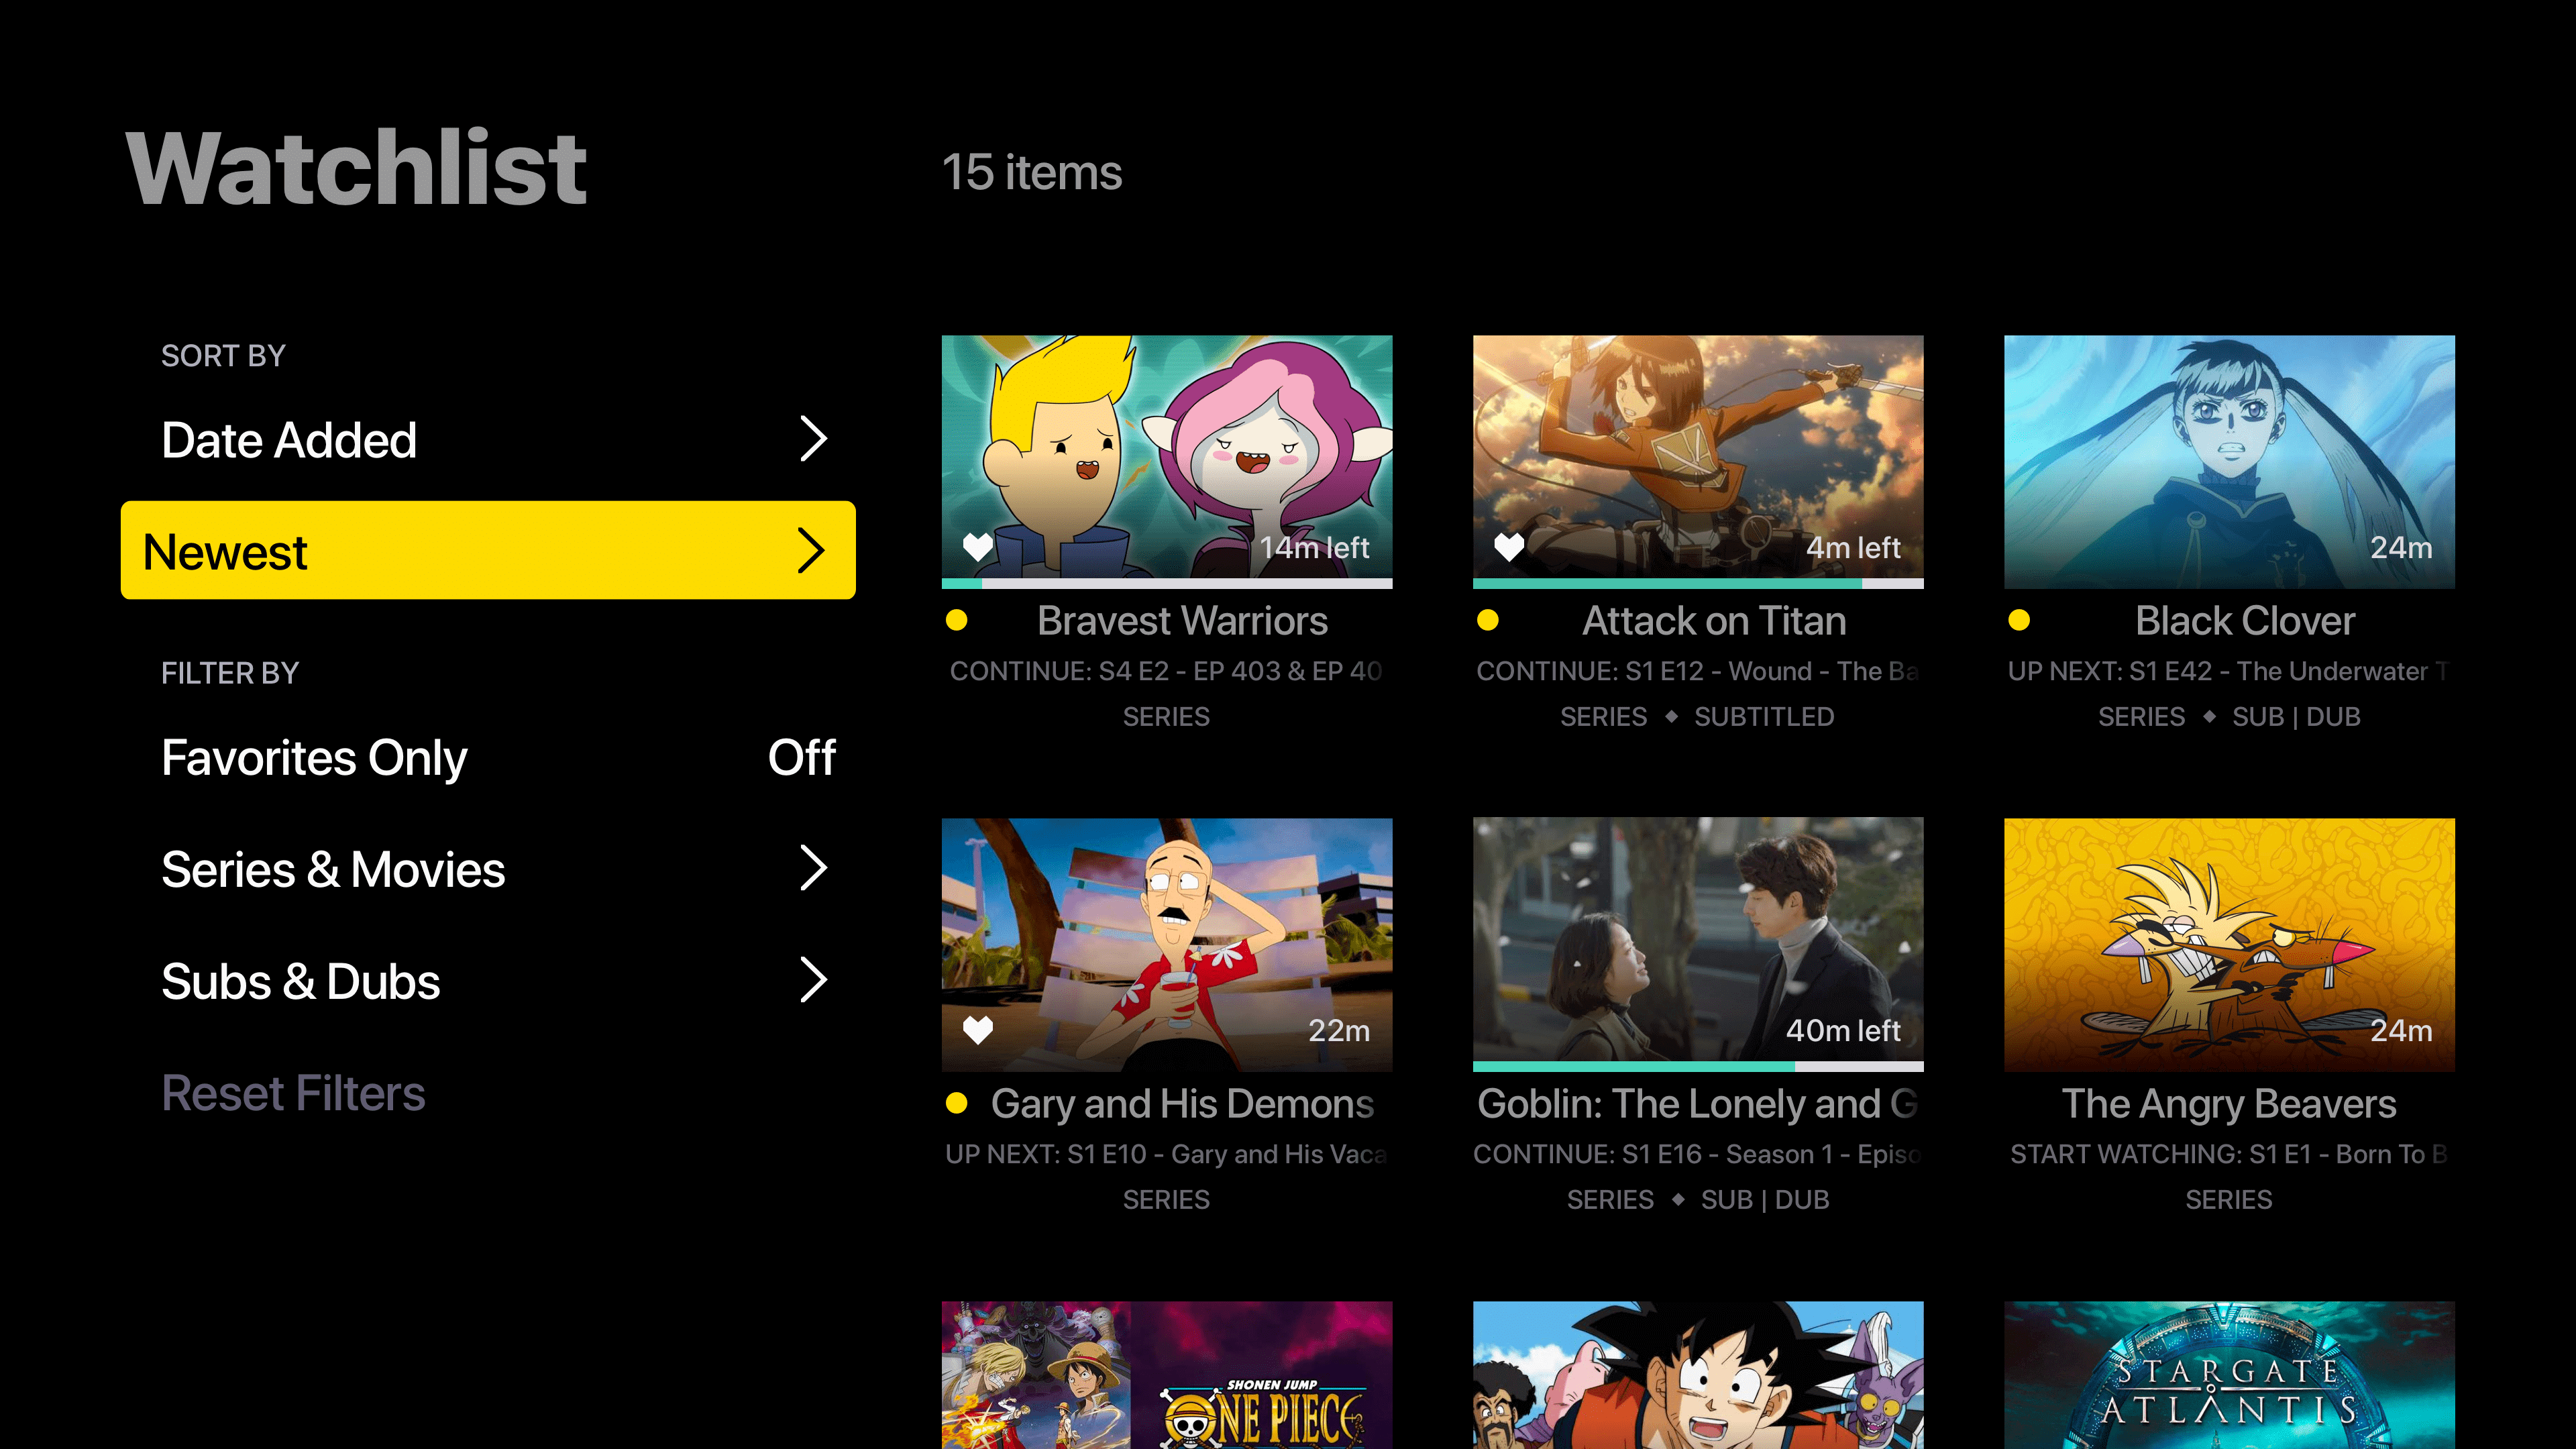Screen dimensions: 2576x1449
Task: Expand the Date Added sort chevron
Action: coord(814,439)
